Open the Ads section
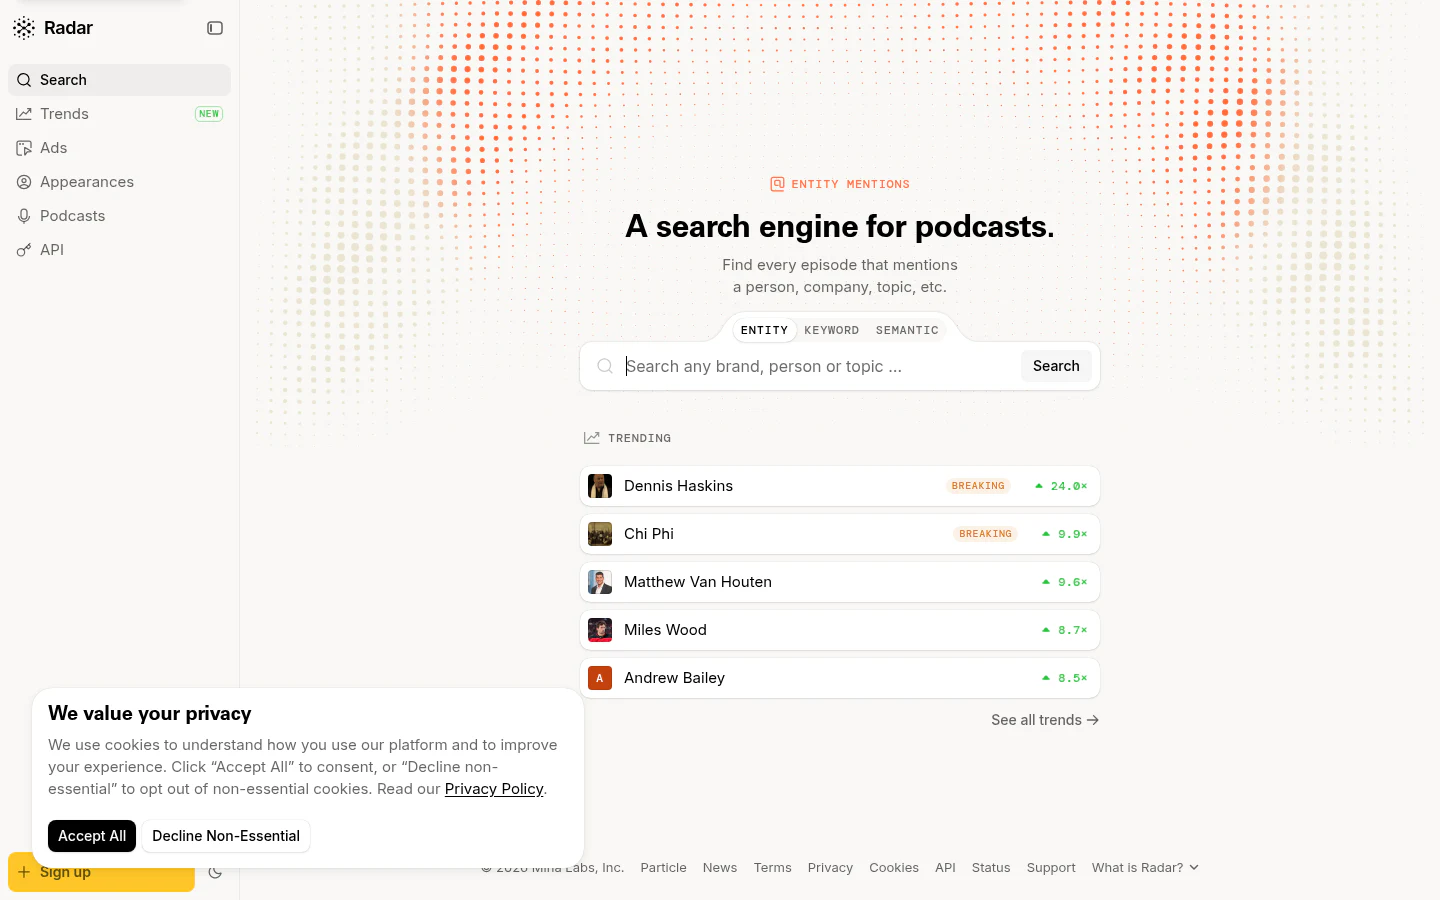1440x900 pixels. point(119,148)
